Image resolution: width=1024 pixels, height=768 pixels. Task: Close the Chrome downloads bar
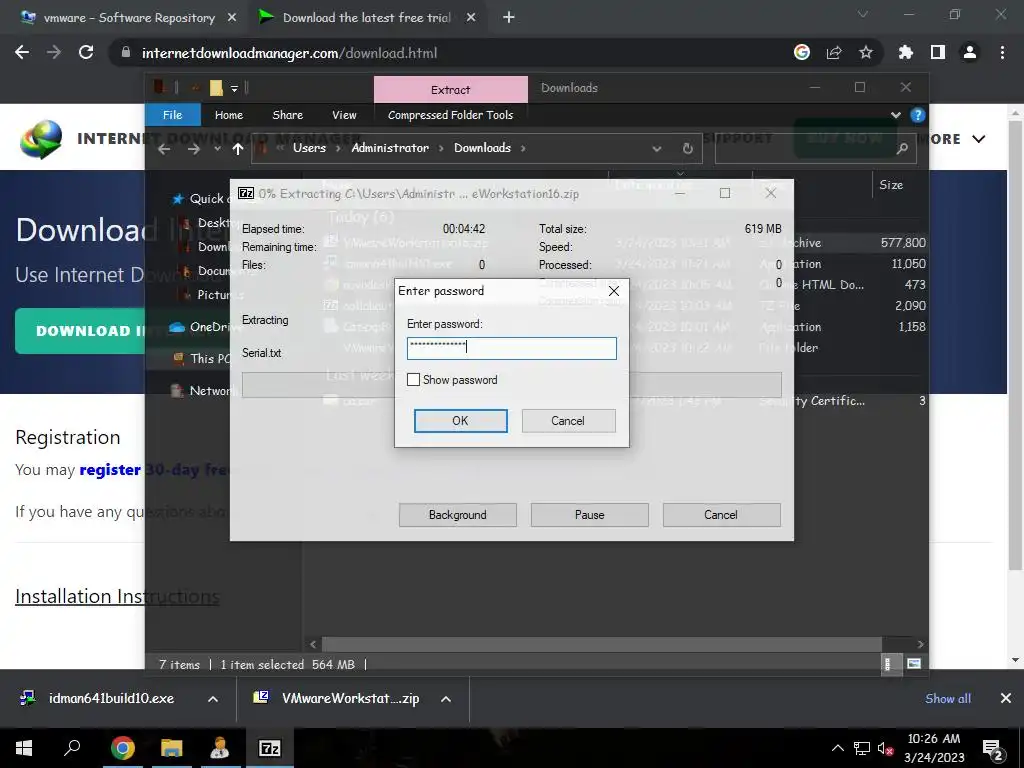[x=1006, y=698]
